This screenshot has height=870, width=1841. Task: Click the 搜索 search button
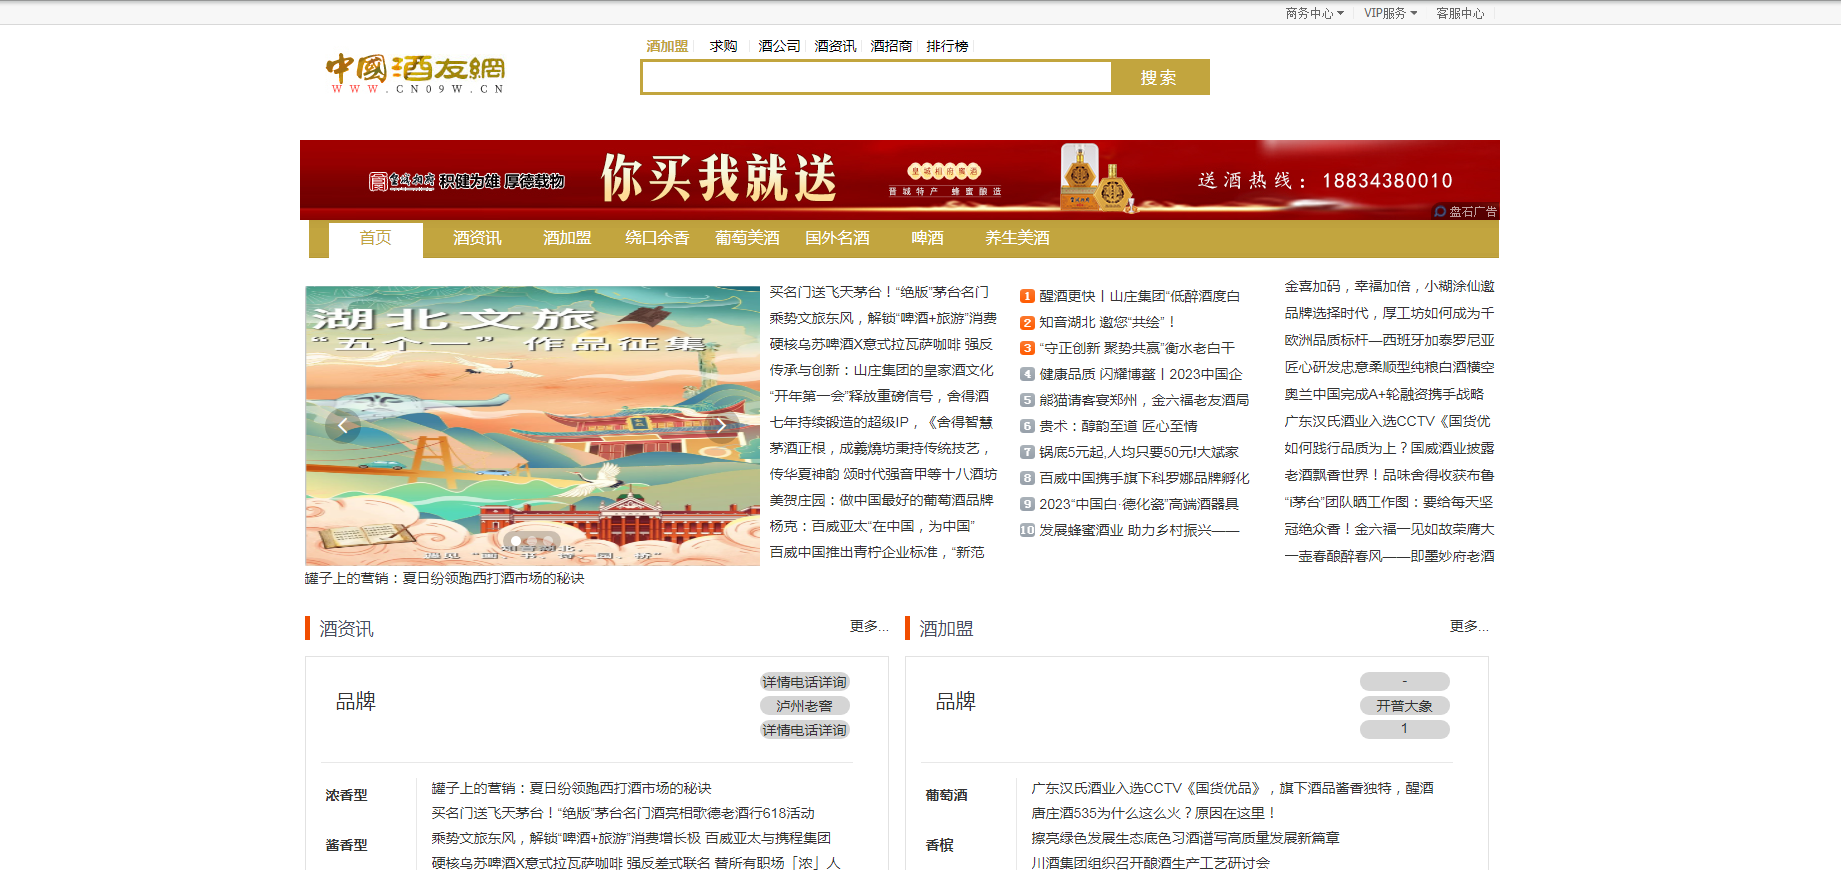(1159, 77)
